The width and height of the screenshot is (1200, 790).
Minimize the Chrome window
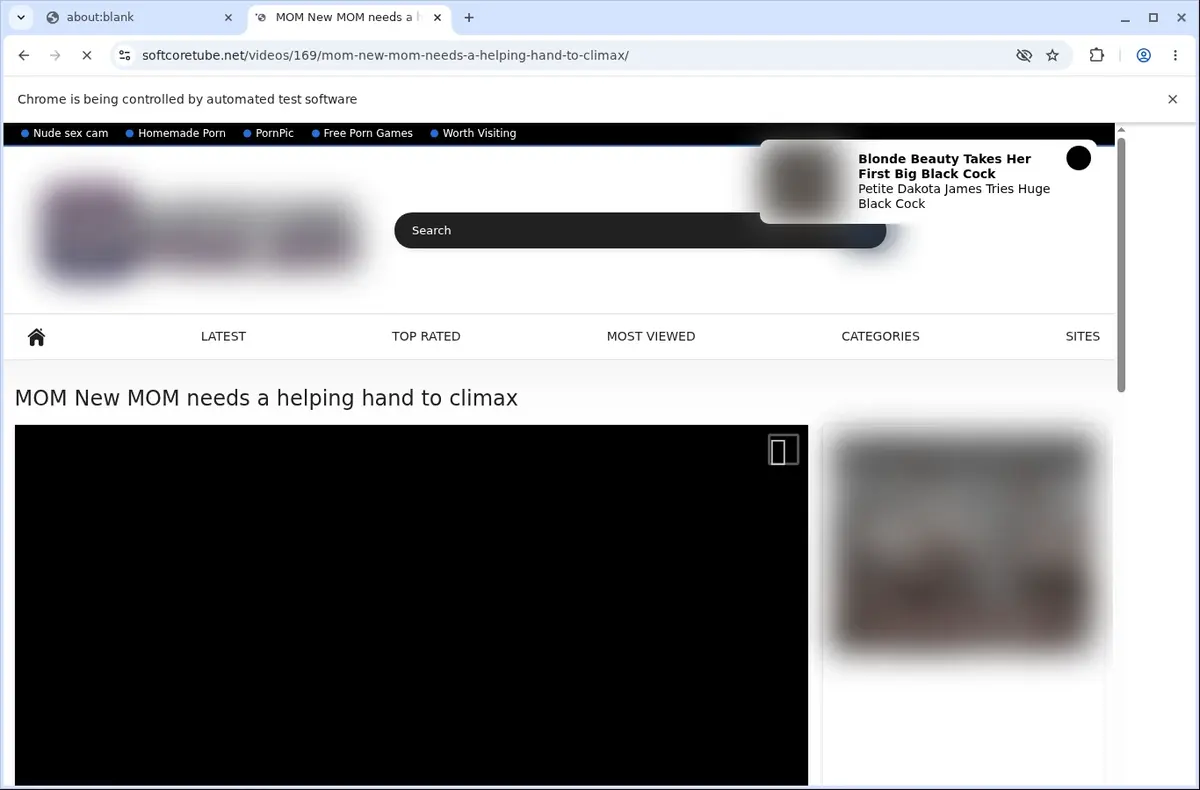pyautogui.click(x=1125, y=17)
